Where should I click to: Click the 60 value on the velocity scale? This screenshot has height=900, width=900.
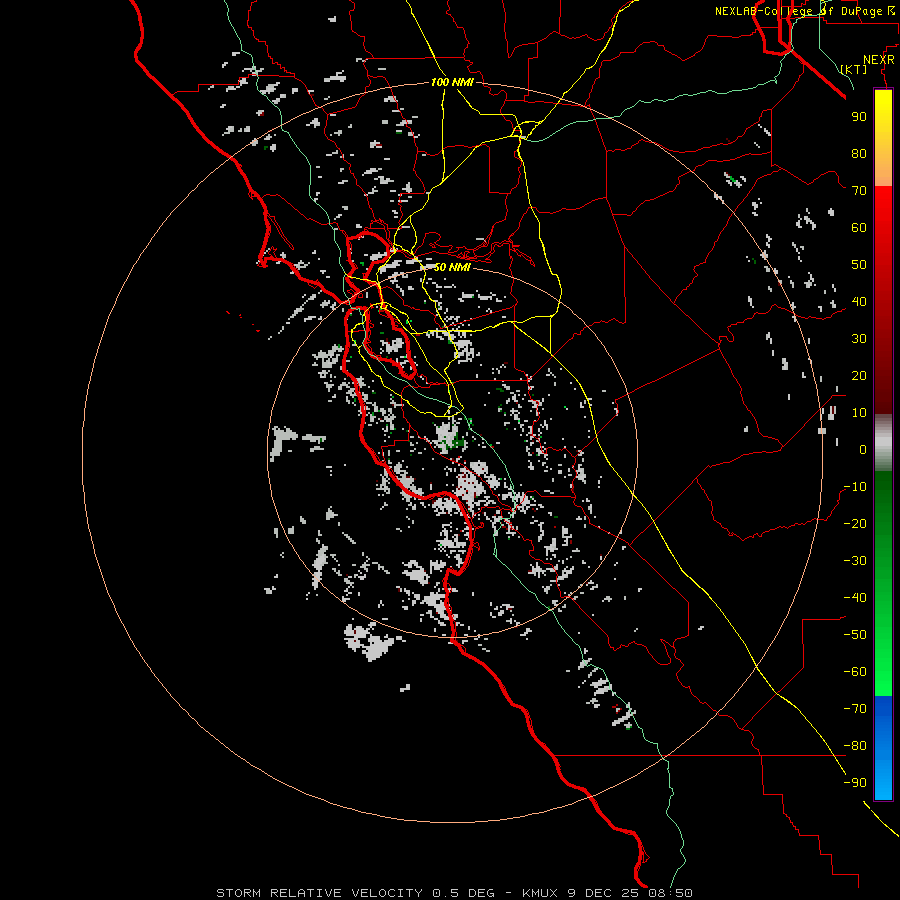859,228
